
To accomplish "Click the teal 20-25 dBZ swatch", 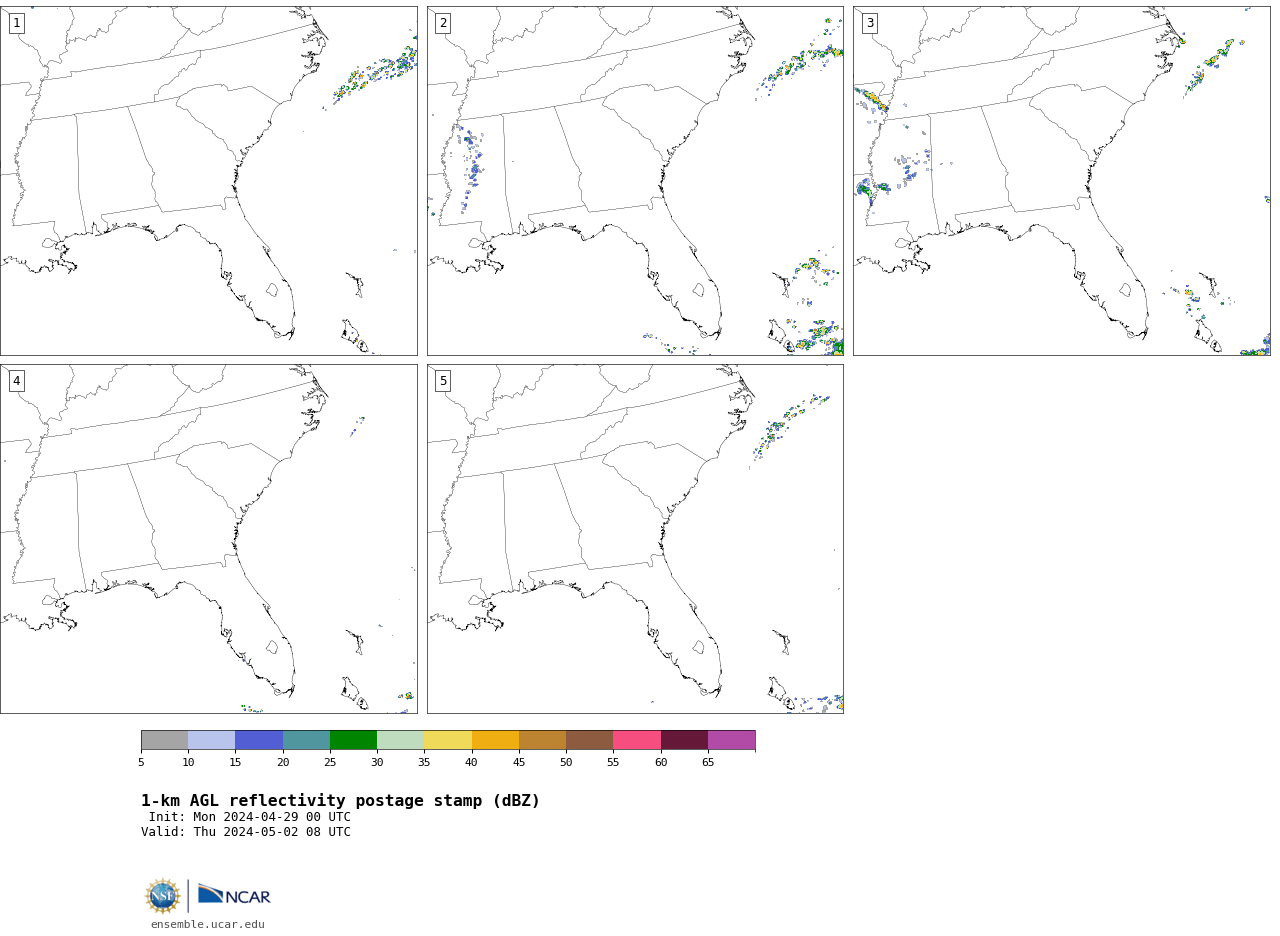I will 306,740.
